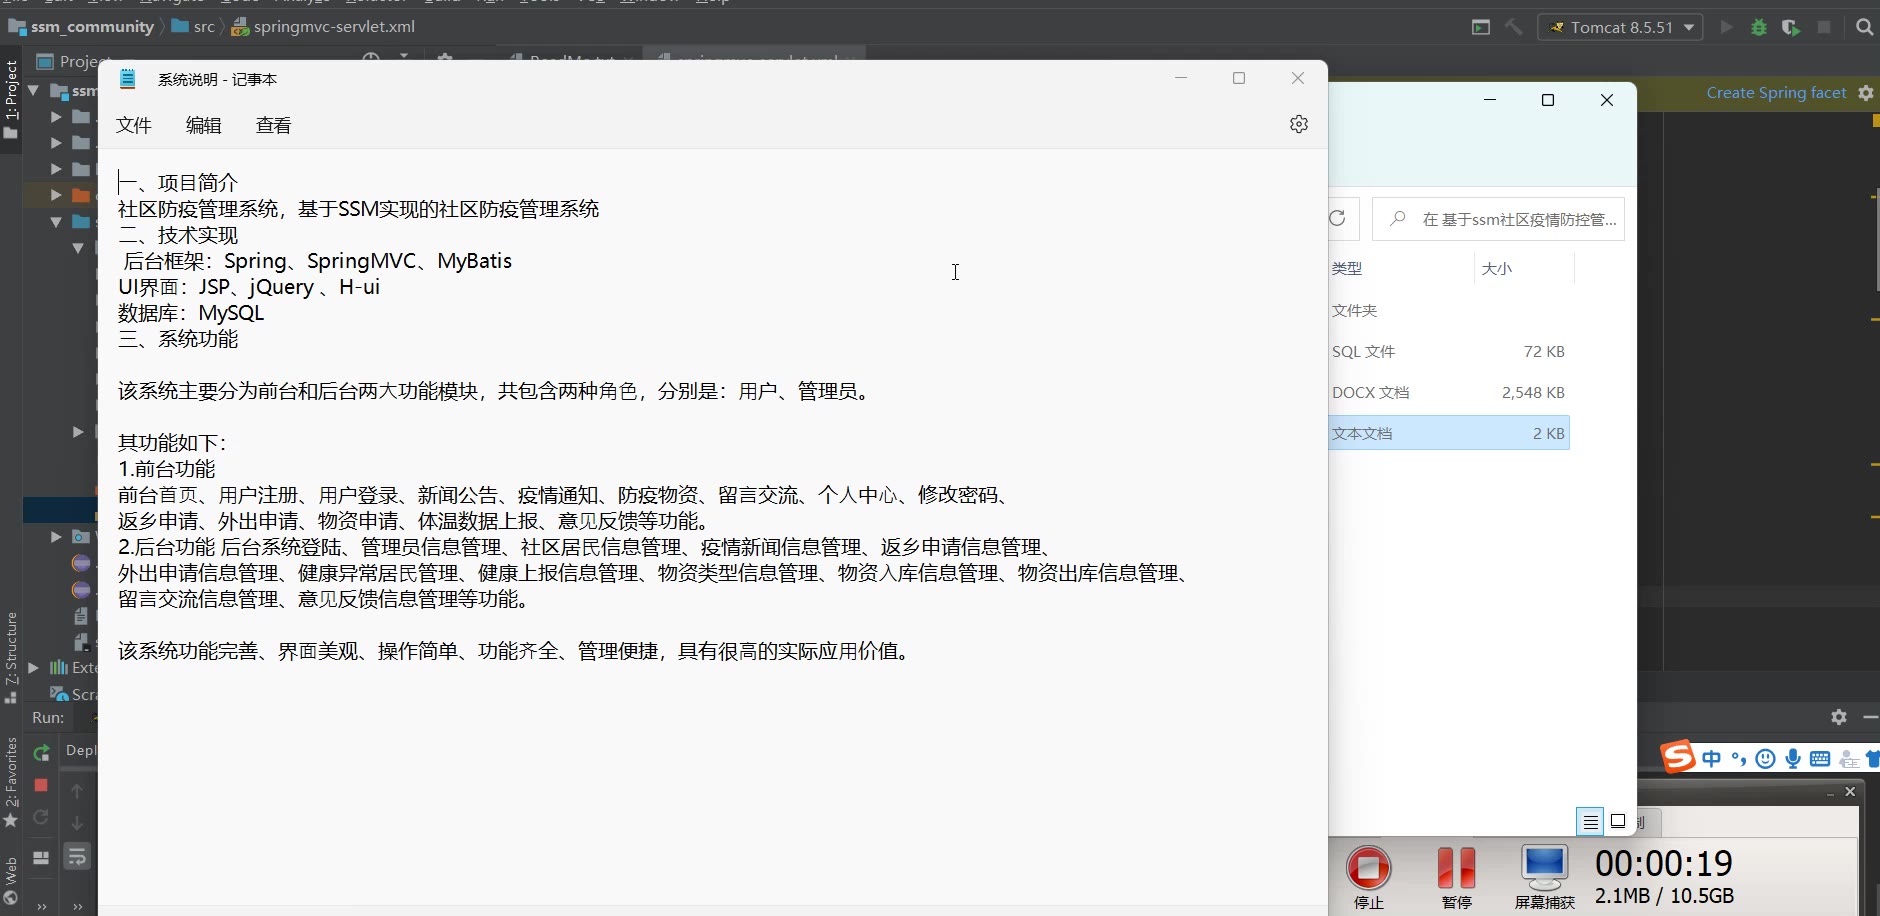Select the 文本文档 row in Explorer
The width and height of the screenshot is (1880, 916).
(1449, 433)
